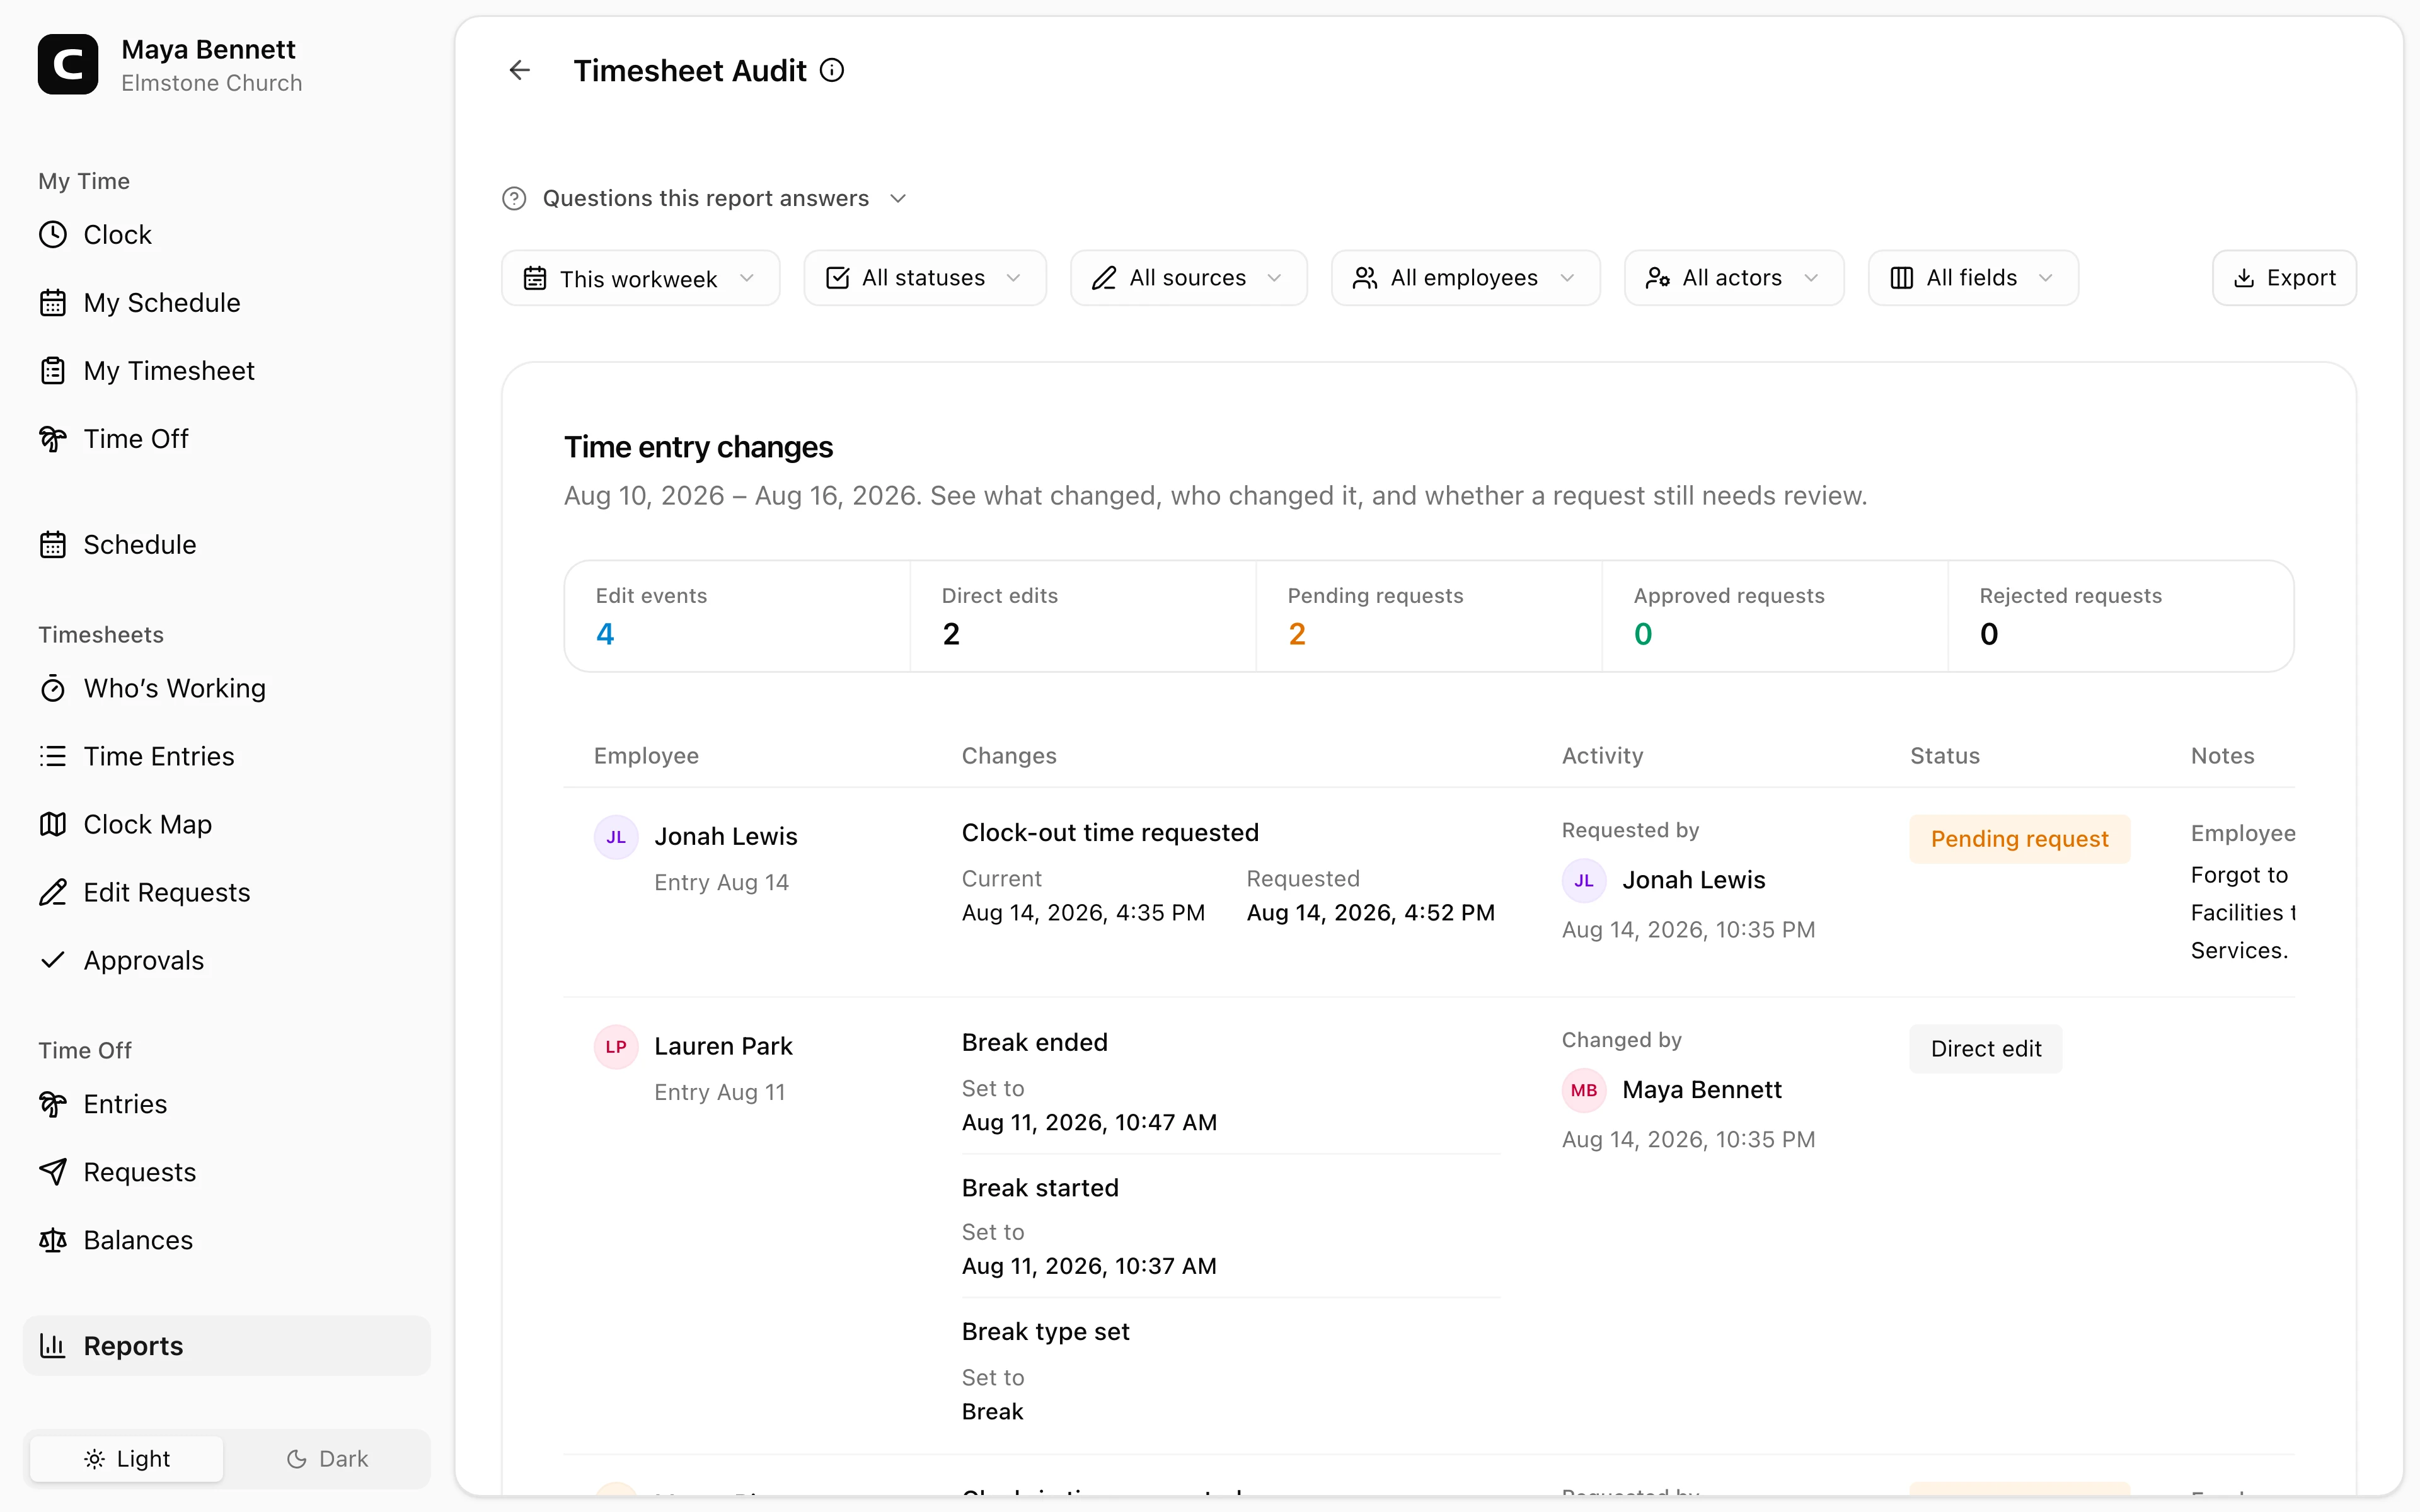
Task: Click the Pending request status badge
Action: click(2019, 839)
